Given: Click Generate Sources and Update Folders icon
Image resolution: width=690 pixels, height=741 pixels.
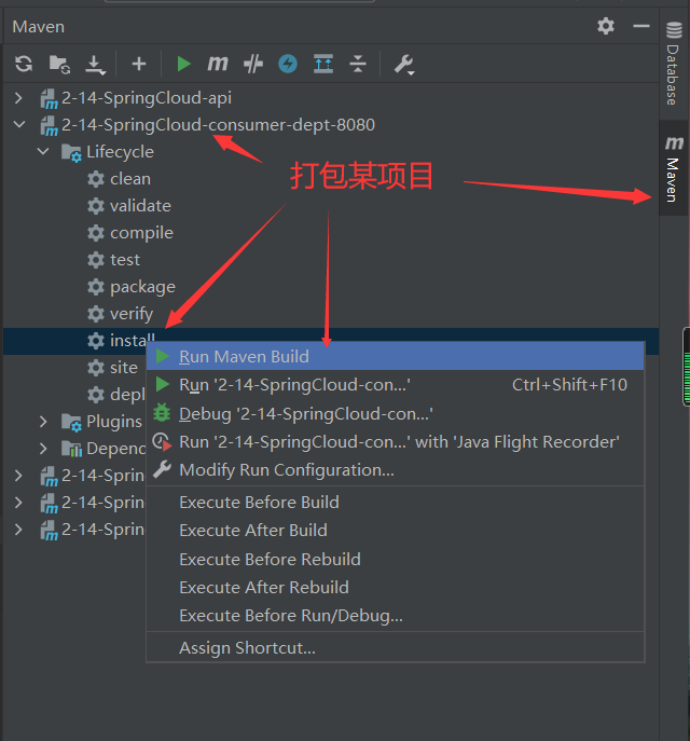Looking at the screenshot, I should [x=60, y=64].
